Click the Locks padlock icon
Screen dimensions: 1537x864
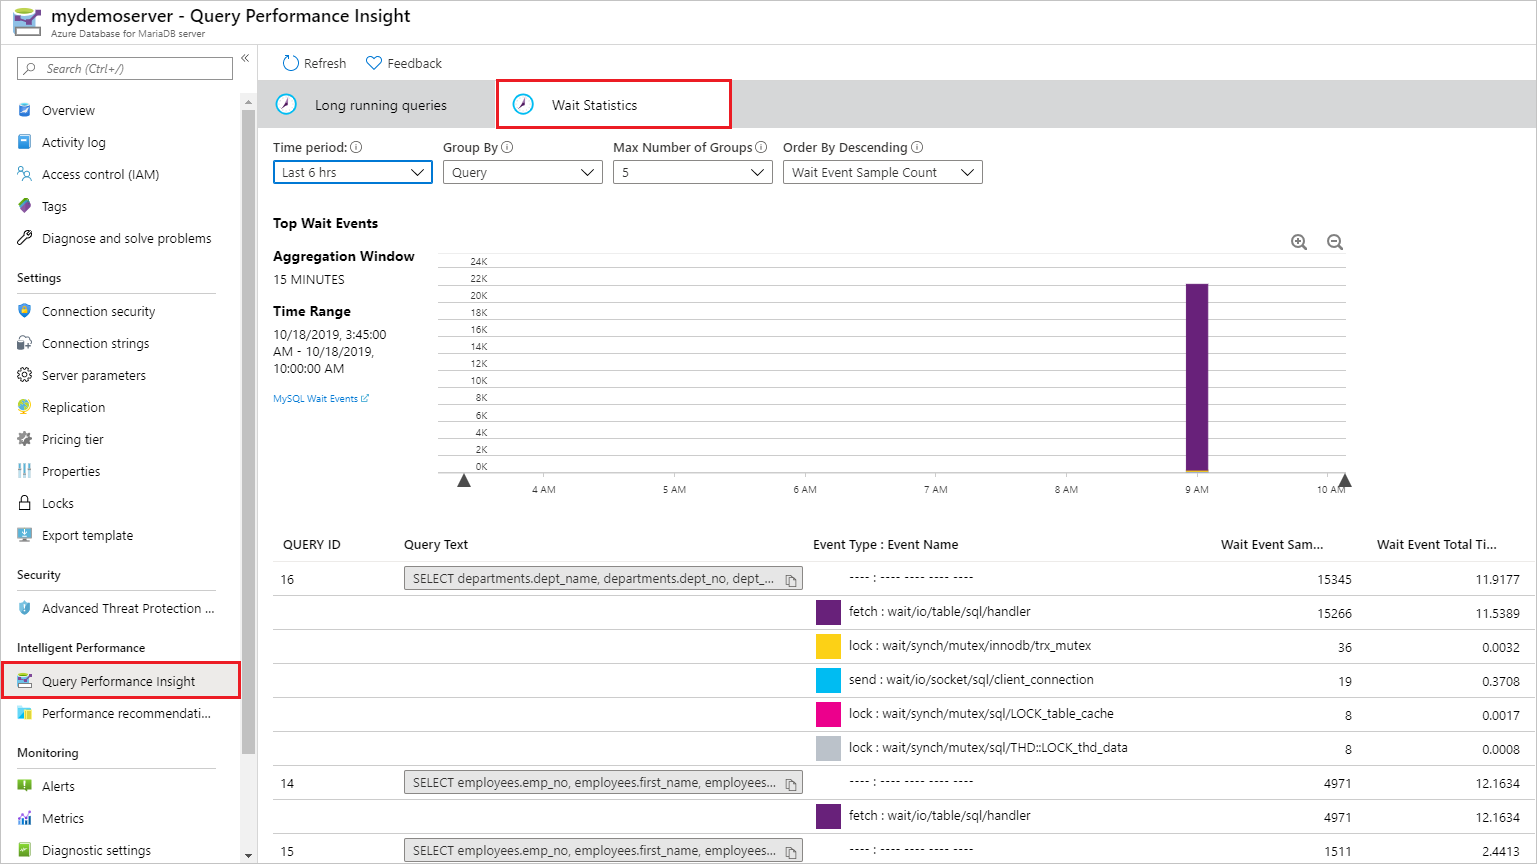pos(25,503)
